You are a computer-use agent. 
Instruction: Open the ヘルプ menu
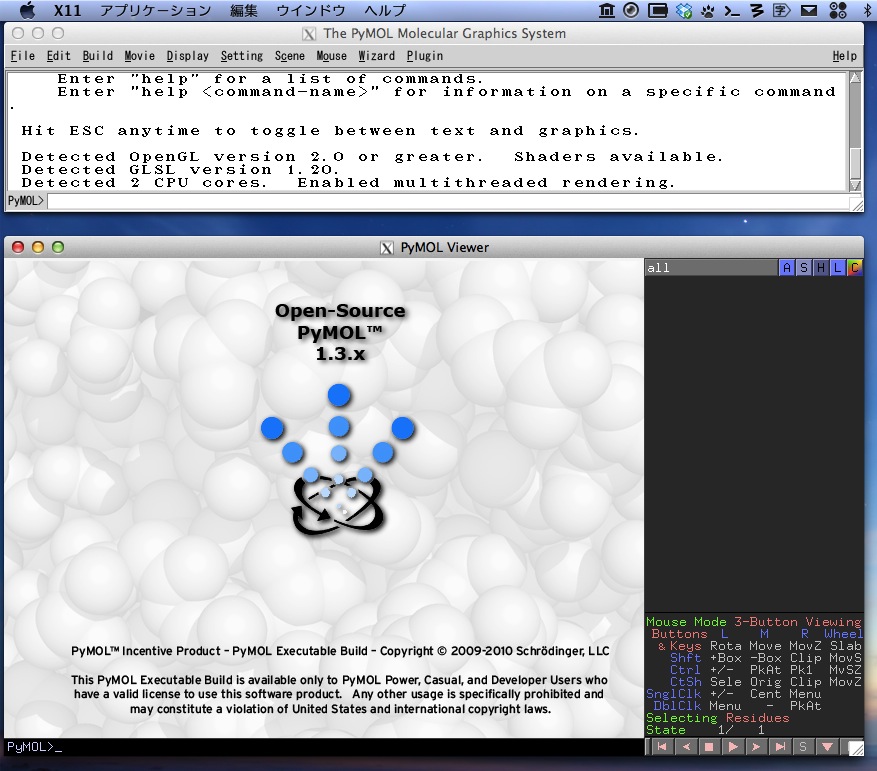[x=385, y=10]
